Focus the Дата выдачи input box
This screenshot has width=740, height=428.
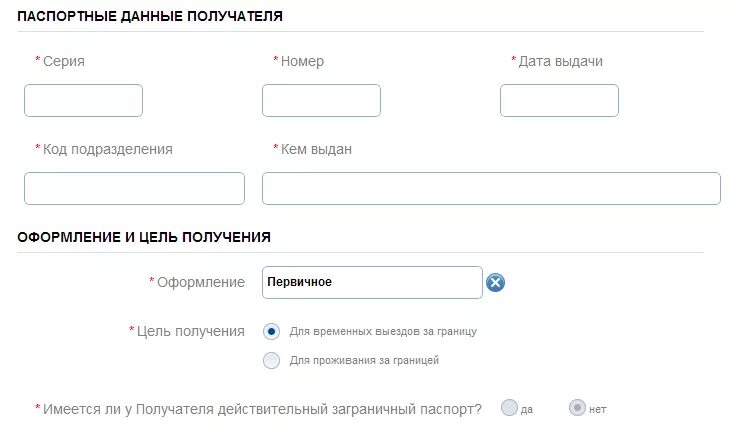click(x=559, y=101)
